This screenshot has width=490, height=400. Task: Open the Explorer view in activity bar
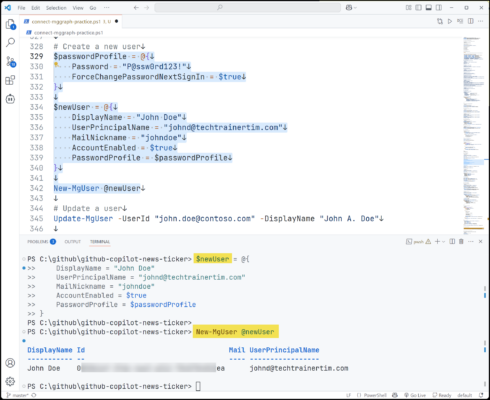(x=10, y=24)
